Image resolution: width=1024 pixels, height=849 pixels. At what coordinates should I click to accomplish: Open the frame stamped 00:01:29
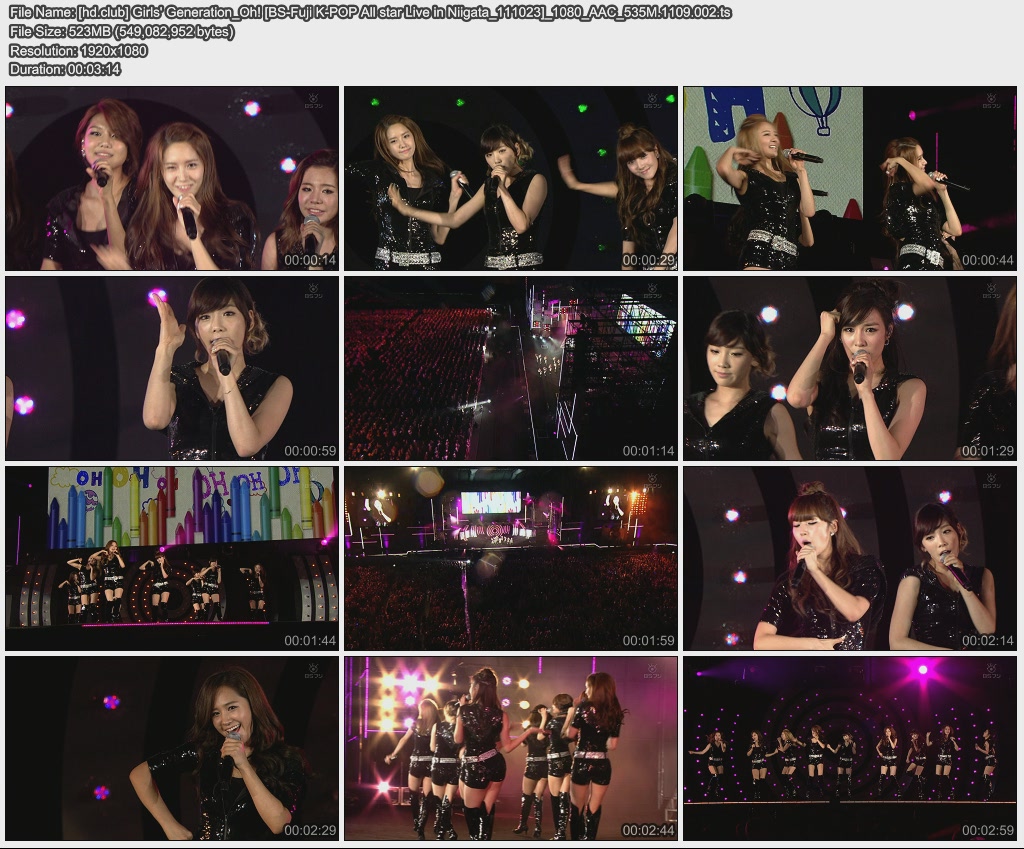point(850,368)
